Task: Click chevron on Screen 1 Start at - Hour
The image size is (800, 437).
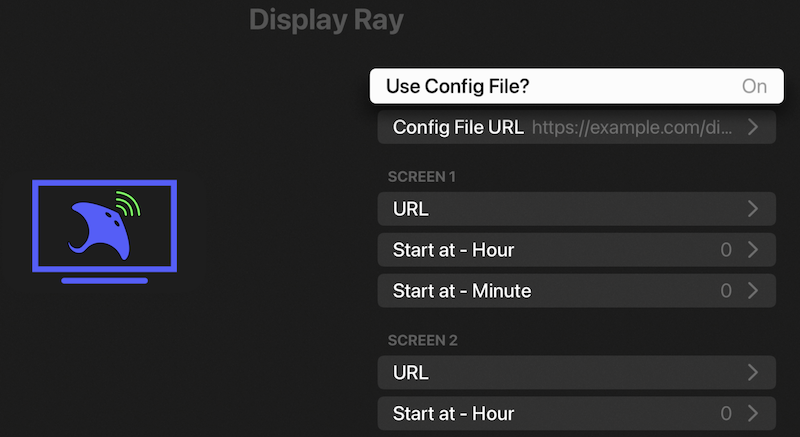Action: pyautogui.click(x=753, y=250)
